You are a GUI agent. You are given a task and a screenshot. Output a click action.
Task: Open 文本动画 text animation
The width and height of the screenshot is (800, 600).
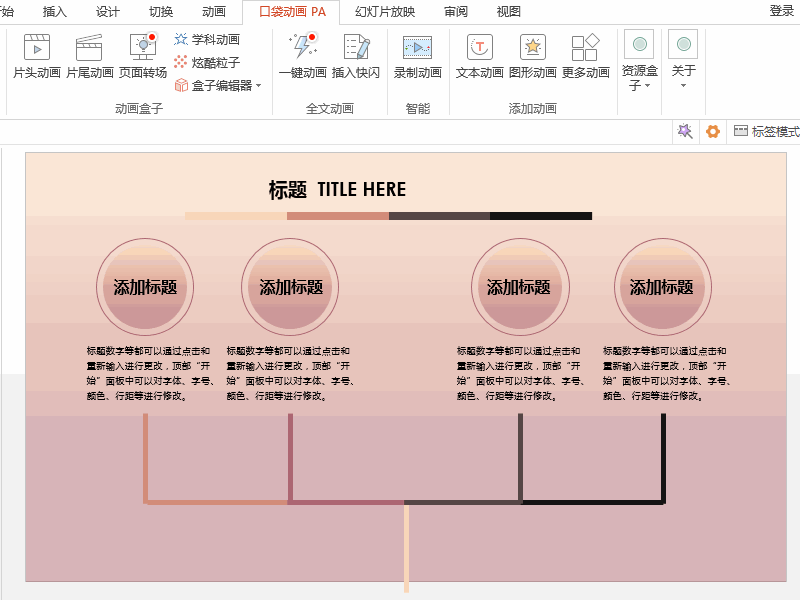[480, 56]
